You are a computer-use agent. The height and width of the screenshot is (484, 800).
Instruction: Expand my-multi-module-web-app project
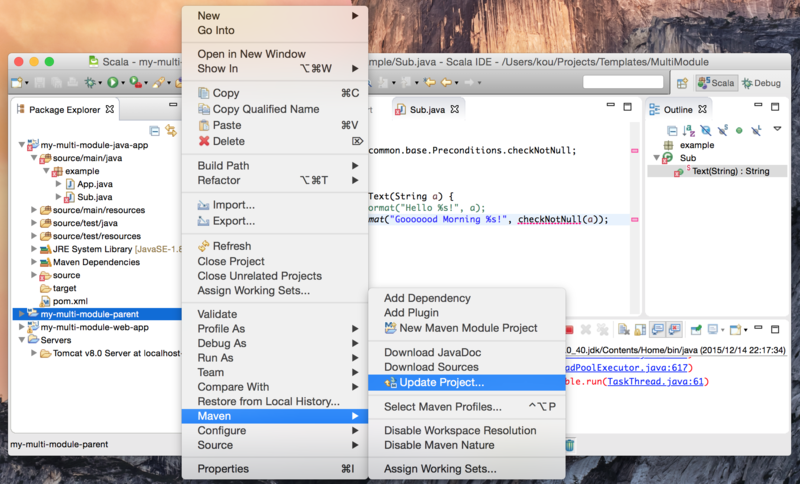[22, 327]
